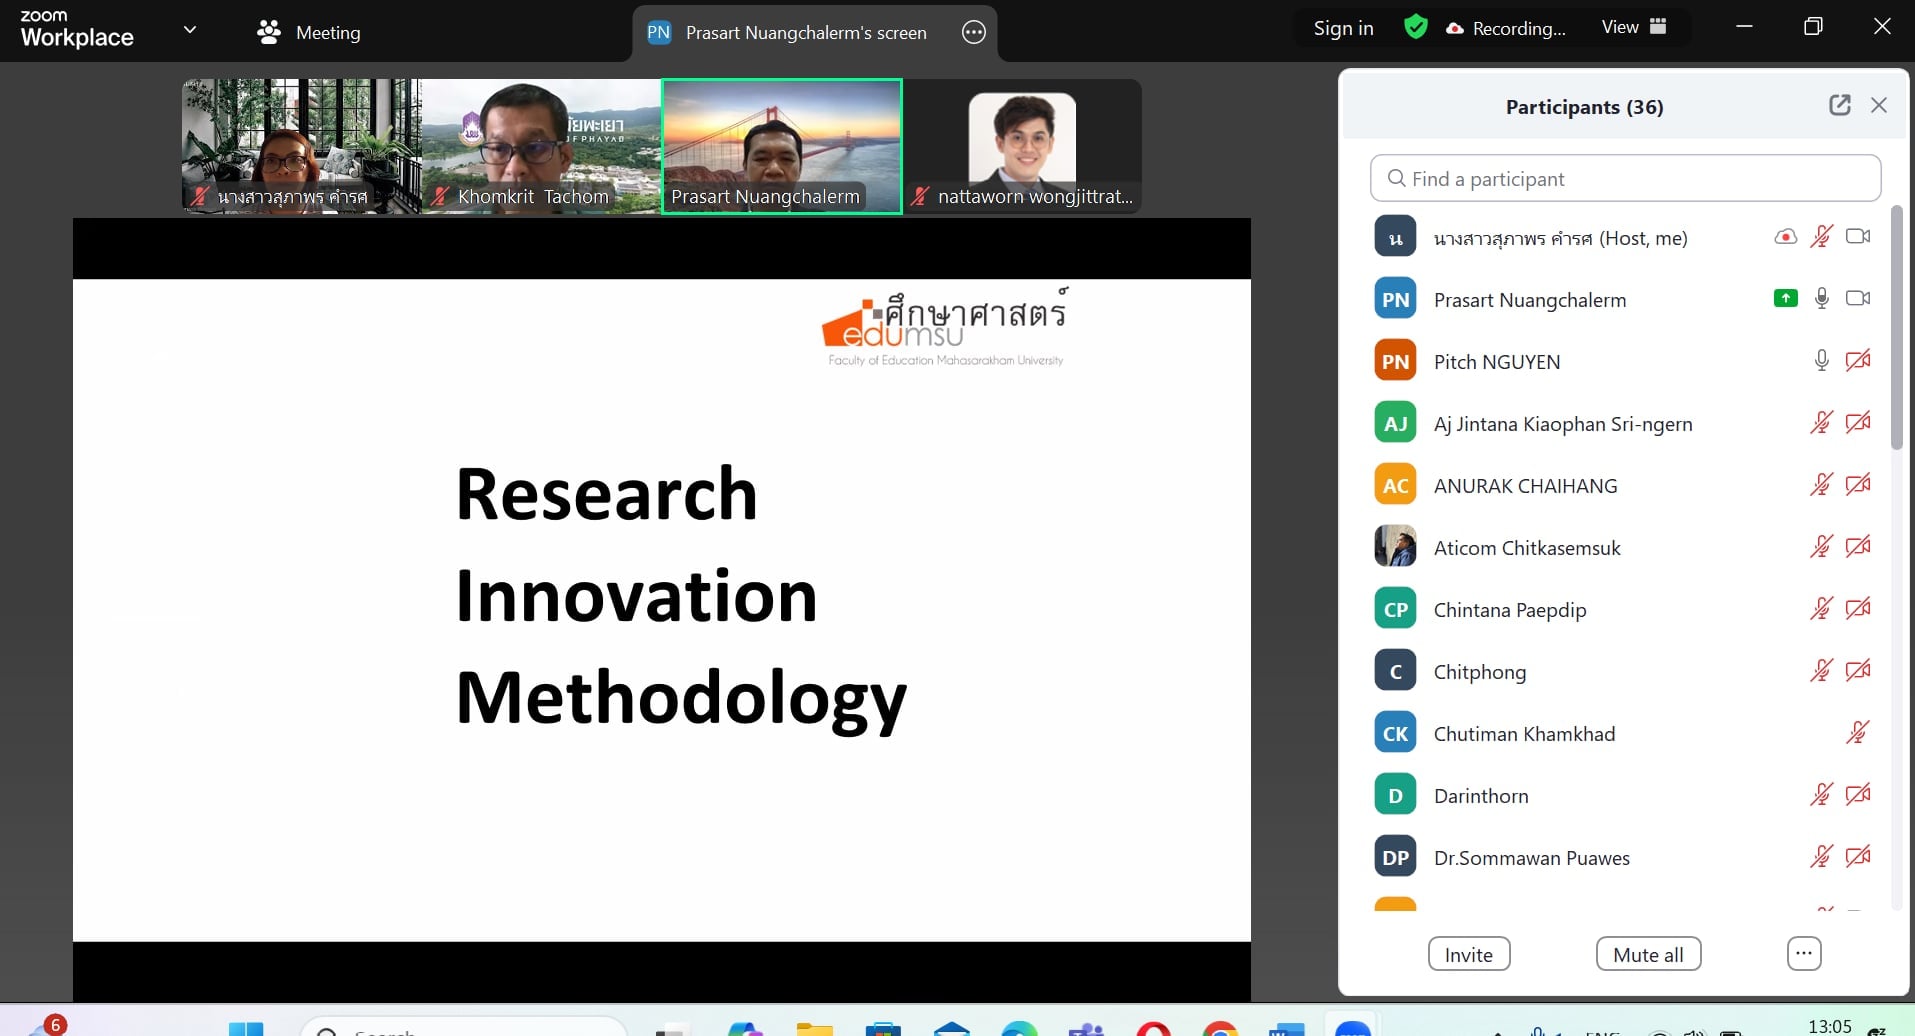Pop out the Participants panel
This screenshot has width=1915, height=1036.
point(1839,106)
